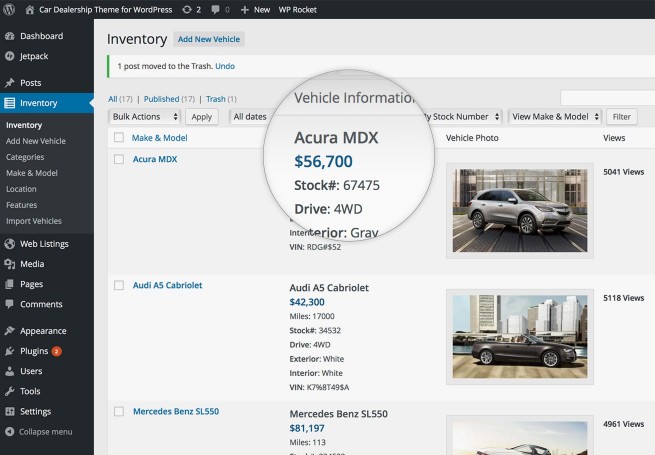Click the Audi price $42,300
This screenshot has height=455, width=655.
click(307, 302)
